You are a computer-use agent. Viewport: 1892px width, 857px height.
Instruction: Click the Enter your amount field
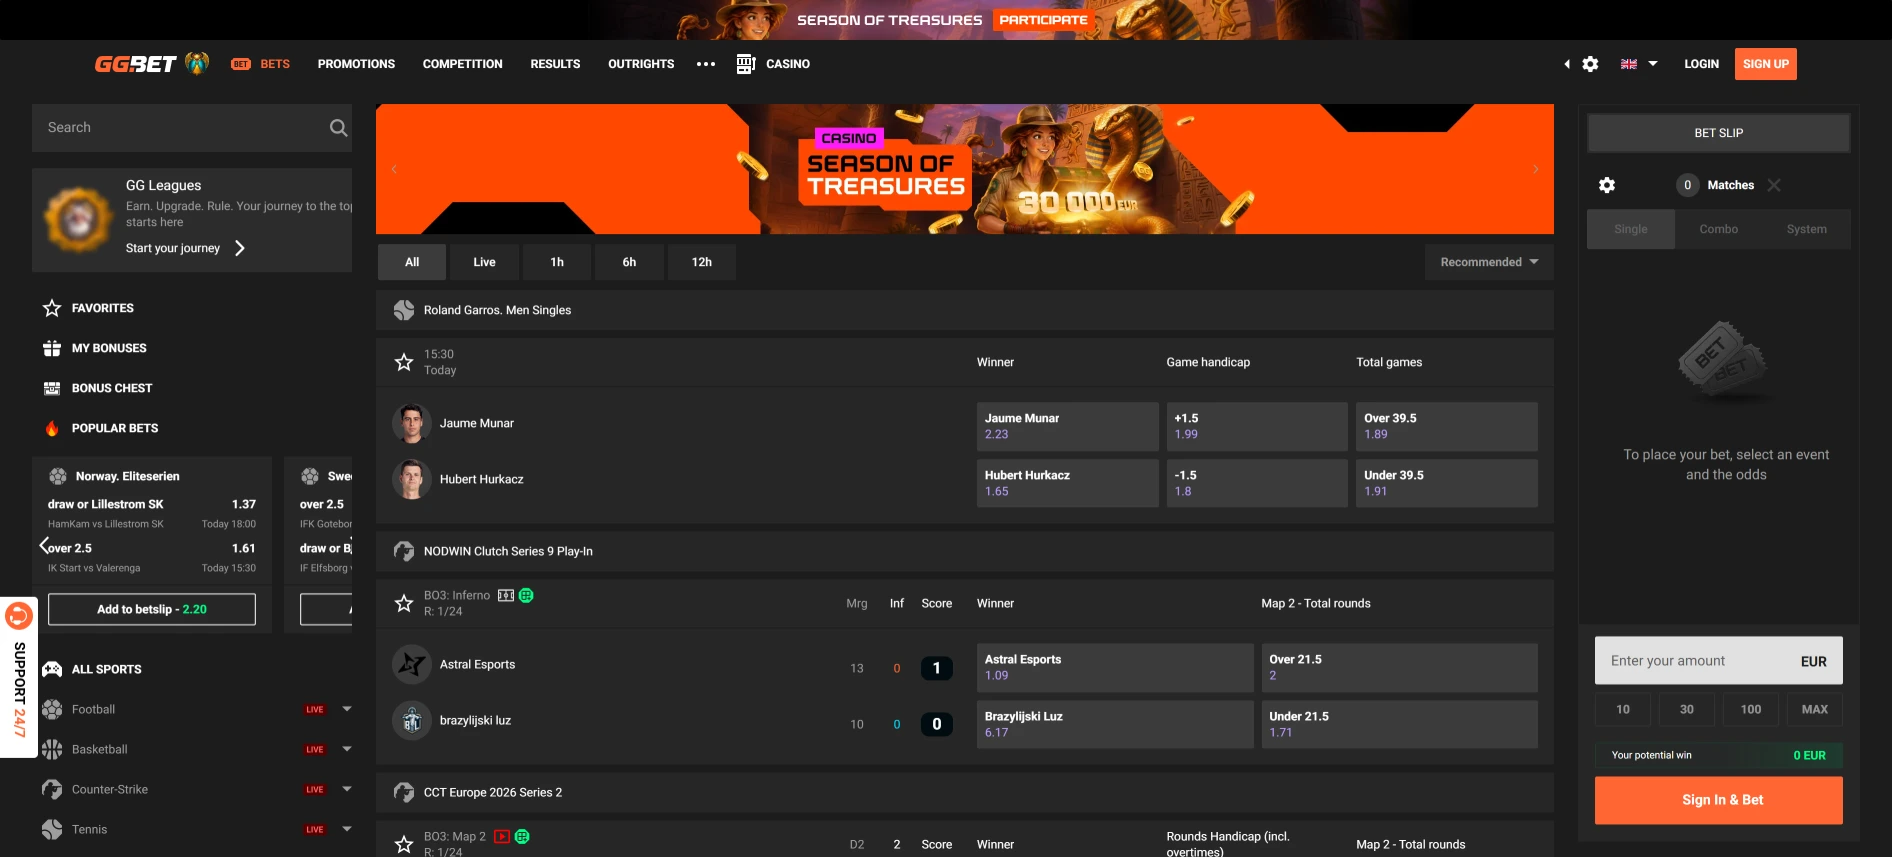click(x=1718, y=661)
